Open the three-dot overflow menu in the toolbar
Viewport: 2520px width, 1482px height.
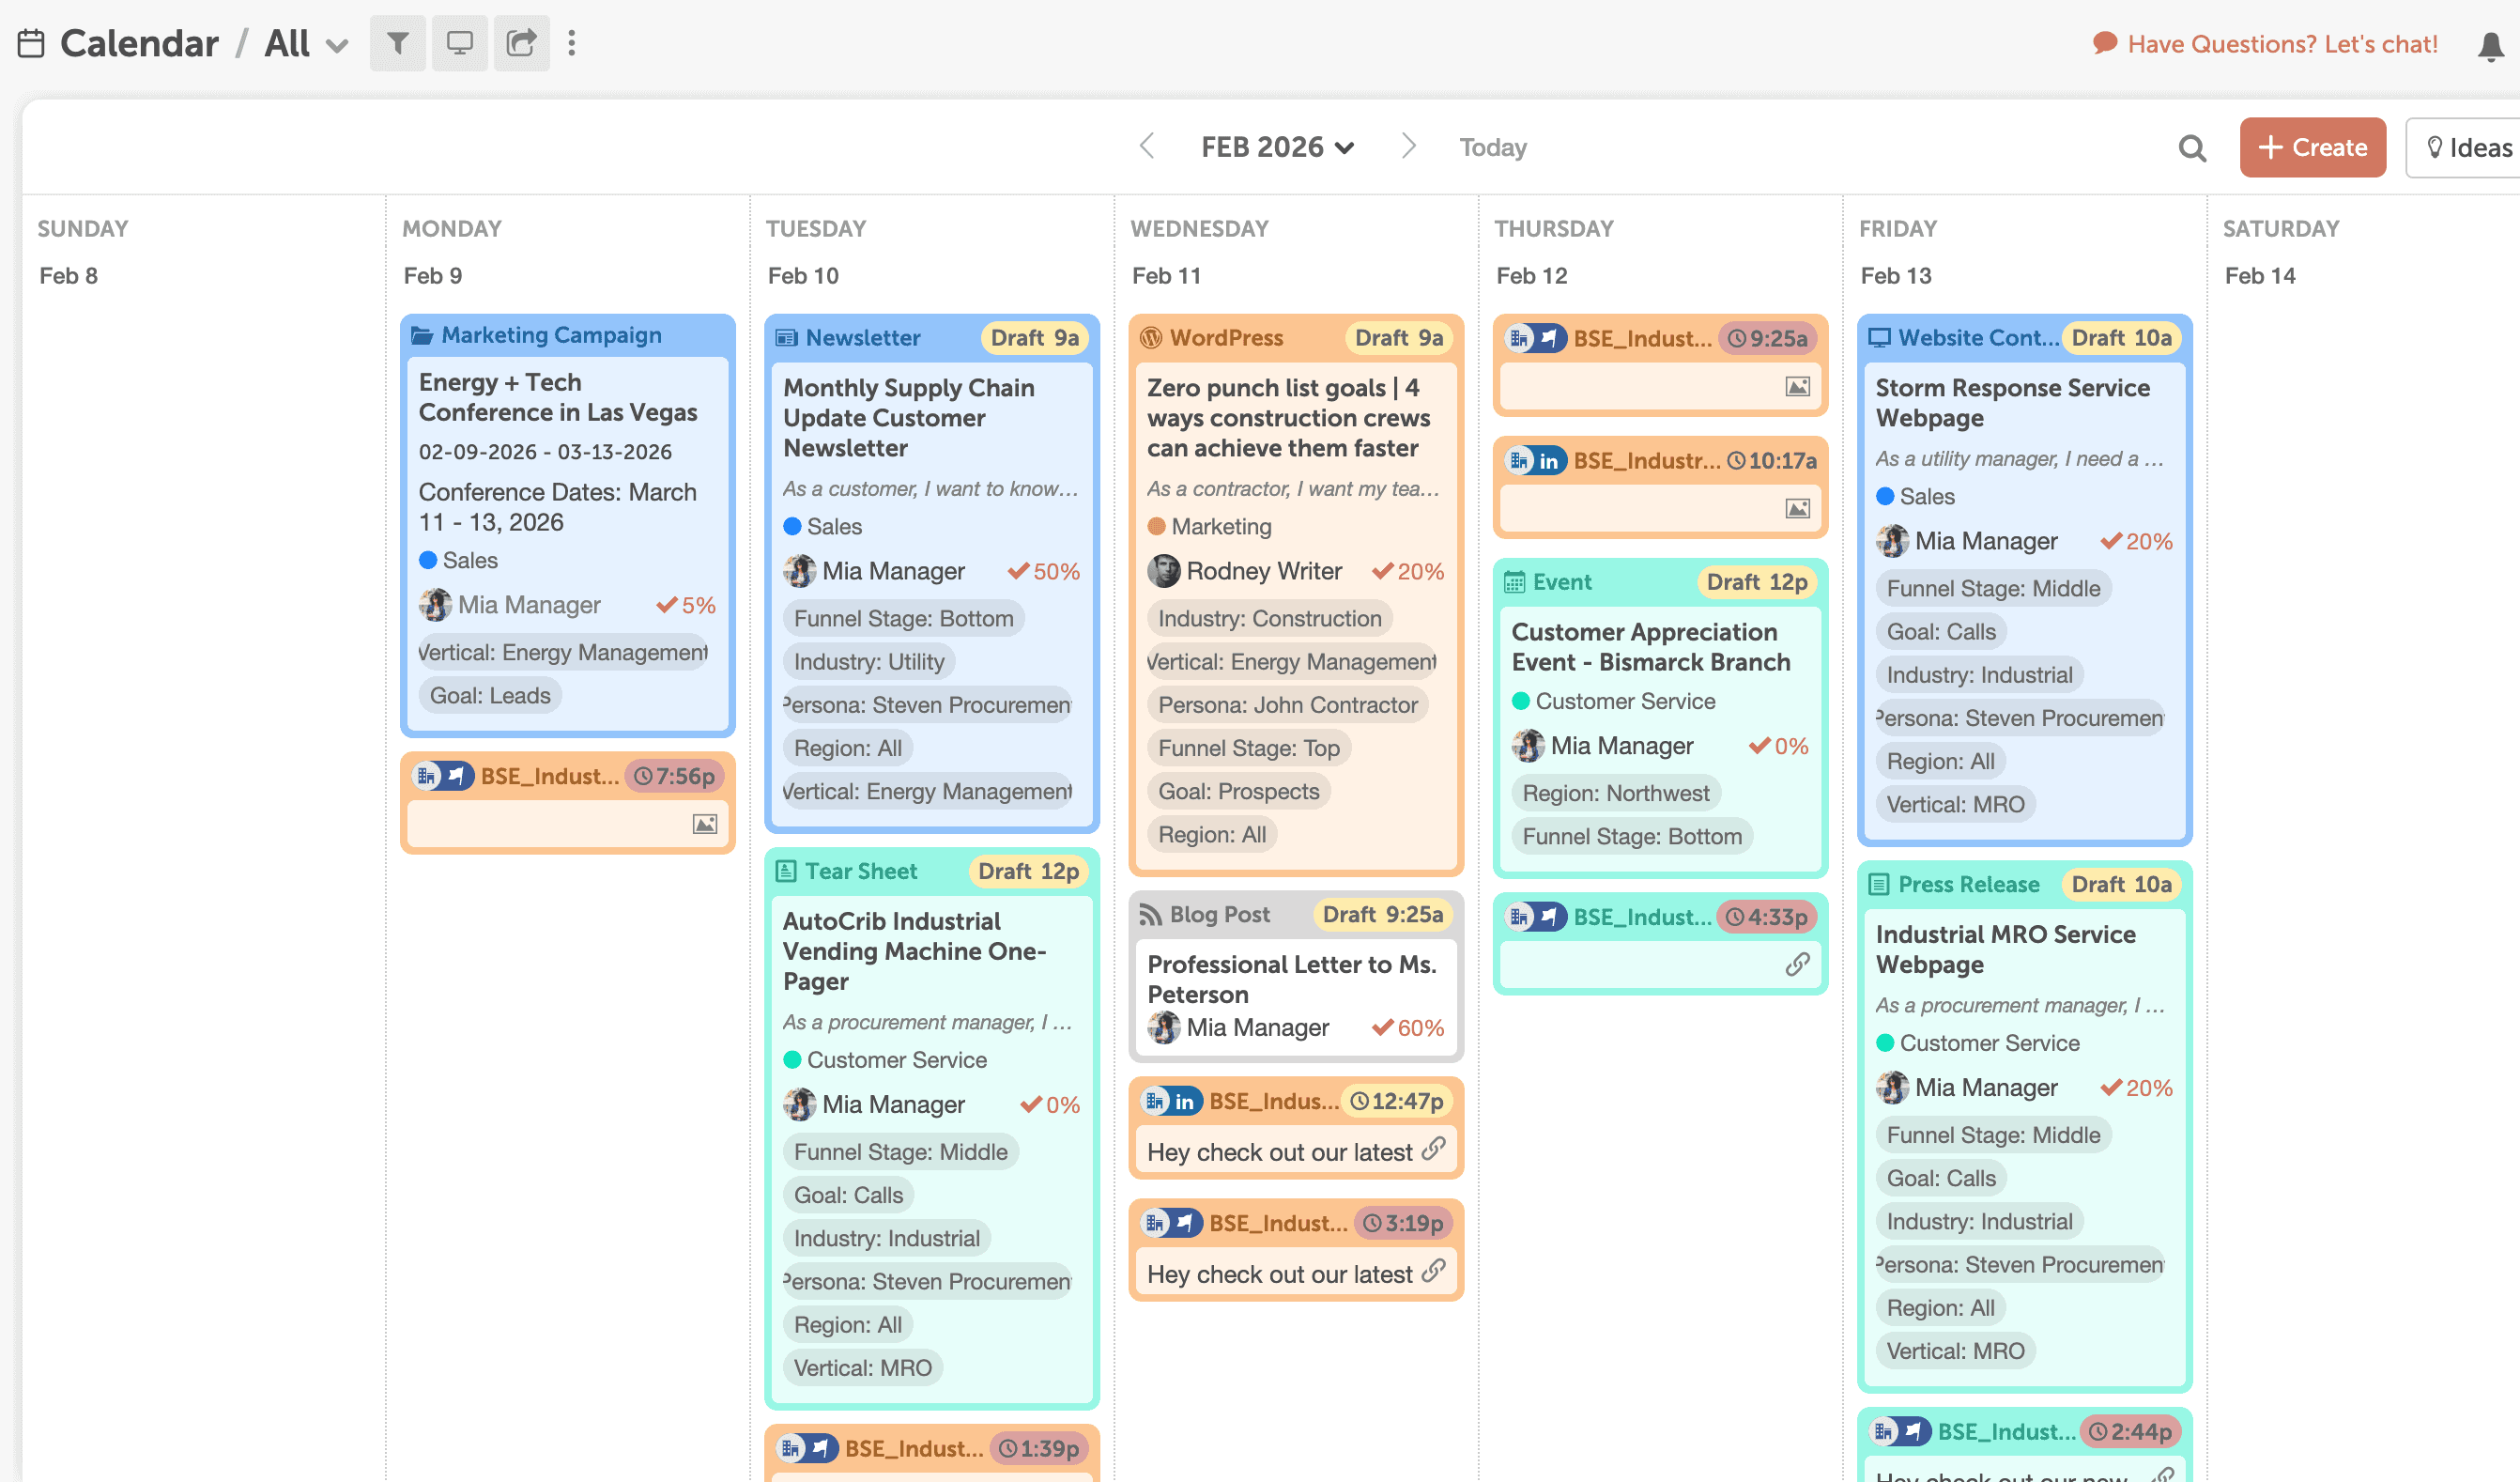[x=572, y=43]
